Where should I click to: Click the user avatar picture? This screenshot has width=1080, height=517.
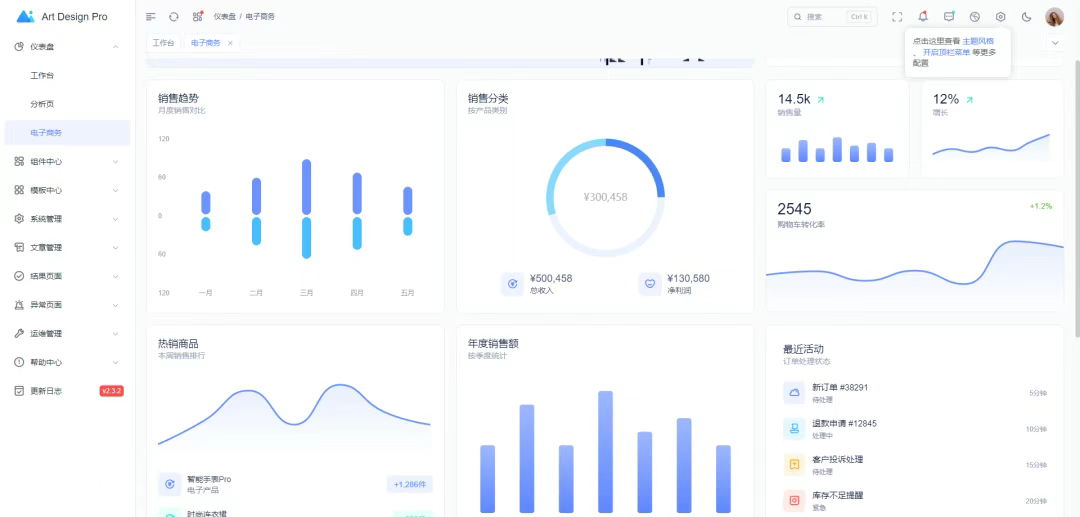(1054, 17)
